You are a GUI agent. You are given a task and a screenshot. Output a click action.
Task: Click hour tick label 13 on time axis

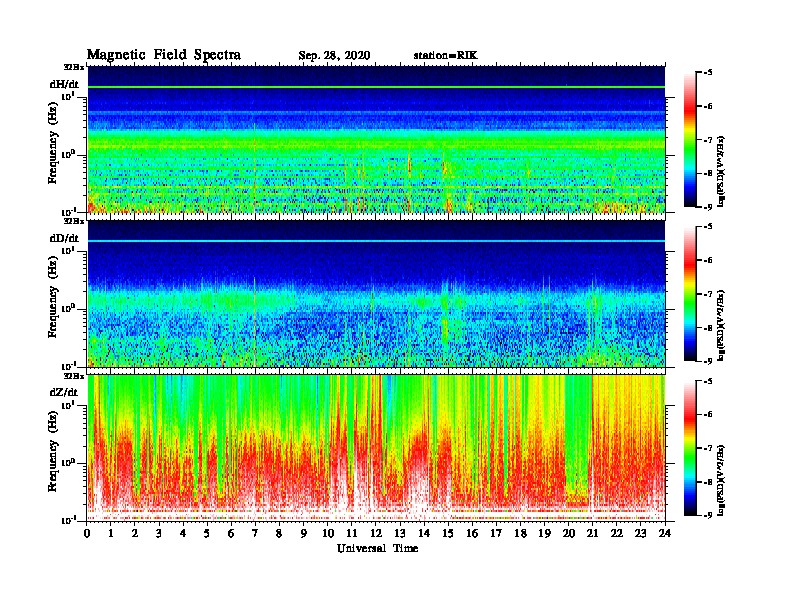(400, 533)
